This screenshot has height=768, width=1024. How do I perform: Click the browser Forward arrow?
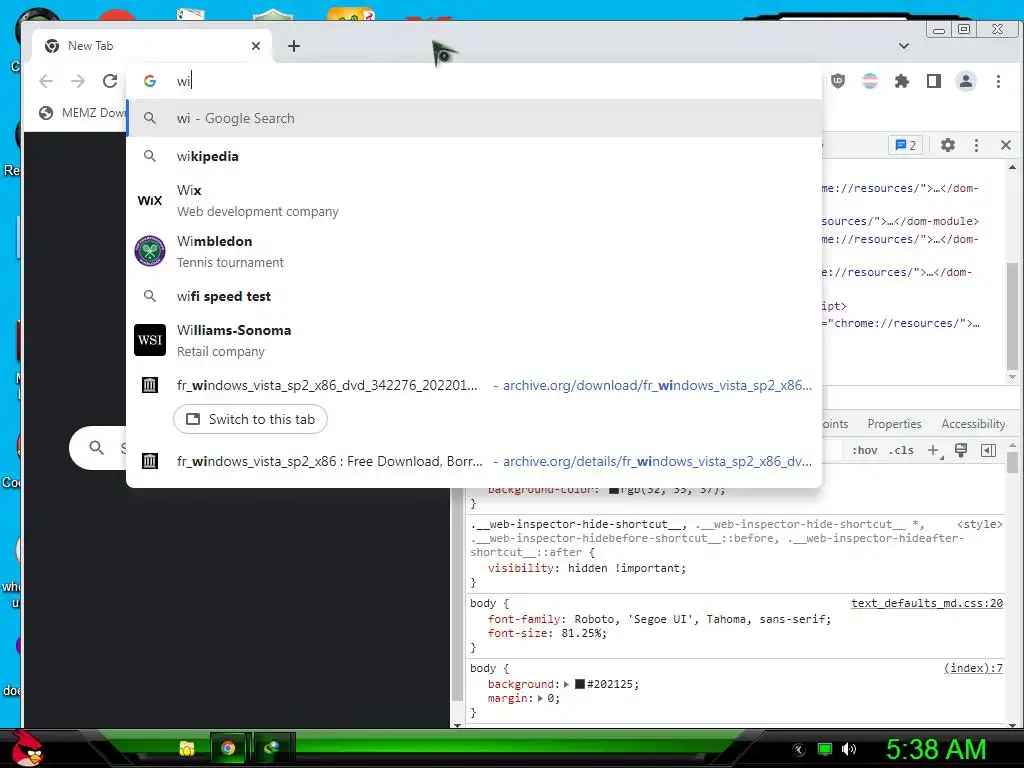[78, 81]
